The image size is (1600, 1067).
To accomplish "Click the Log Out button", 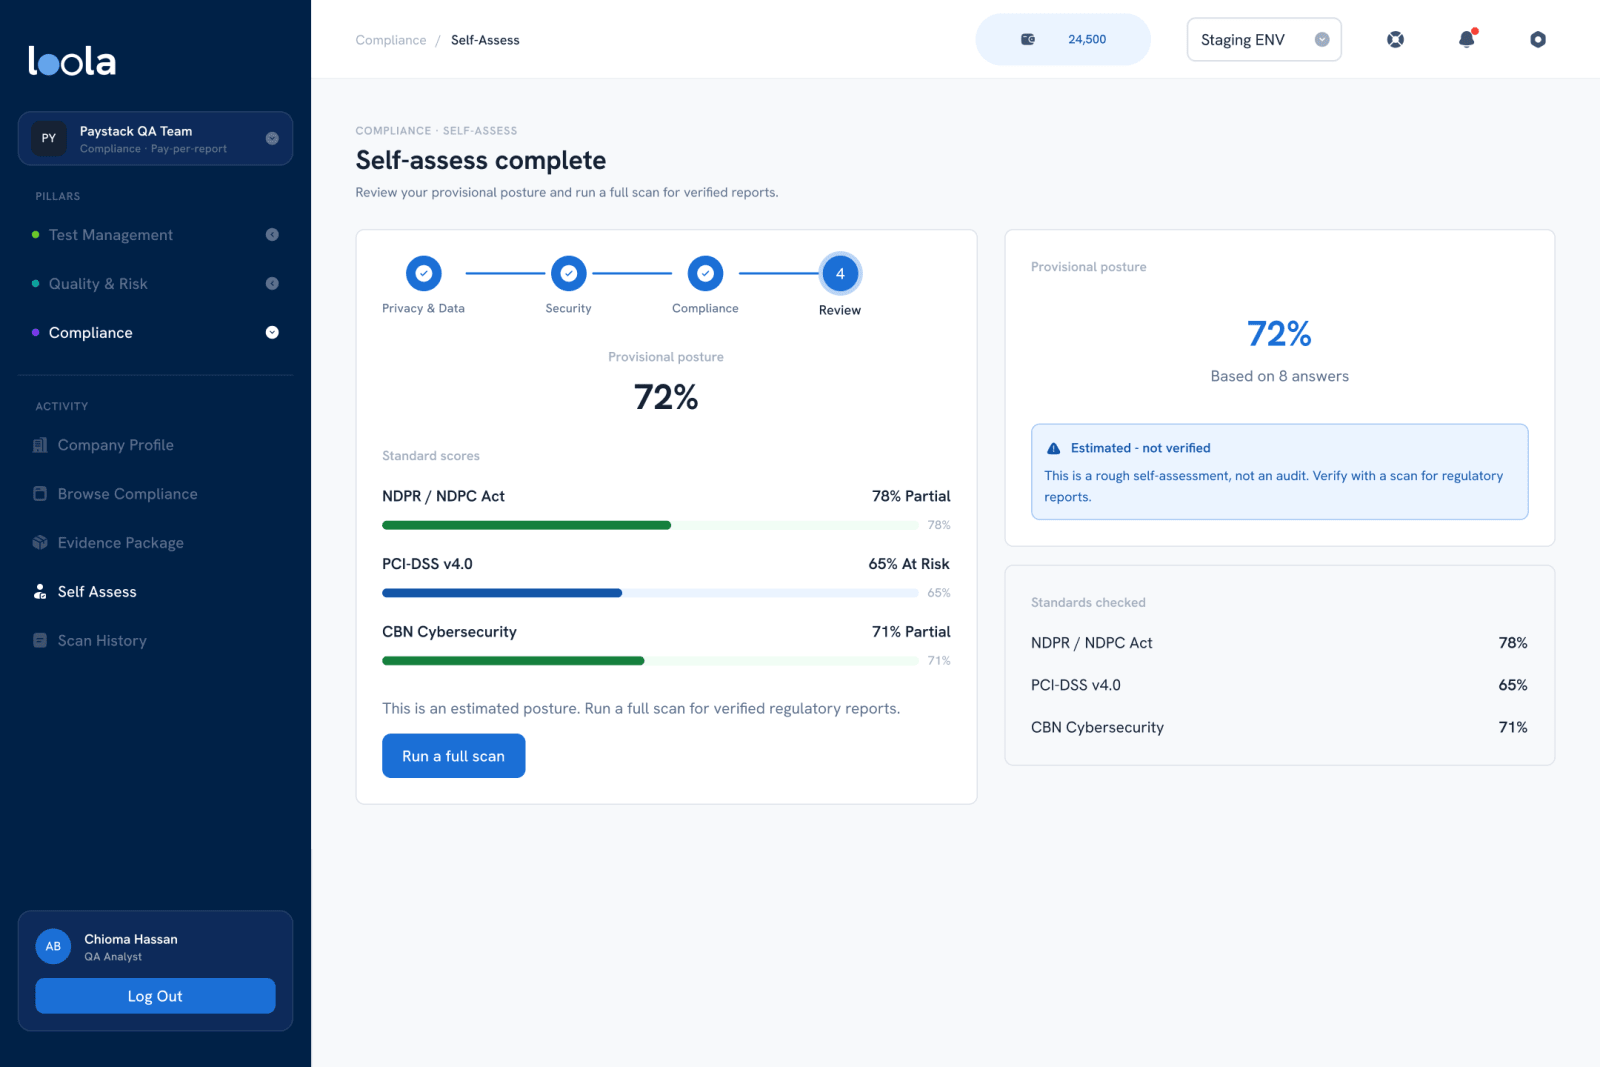I will click(155, 996).
